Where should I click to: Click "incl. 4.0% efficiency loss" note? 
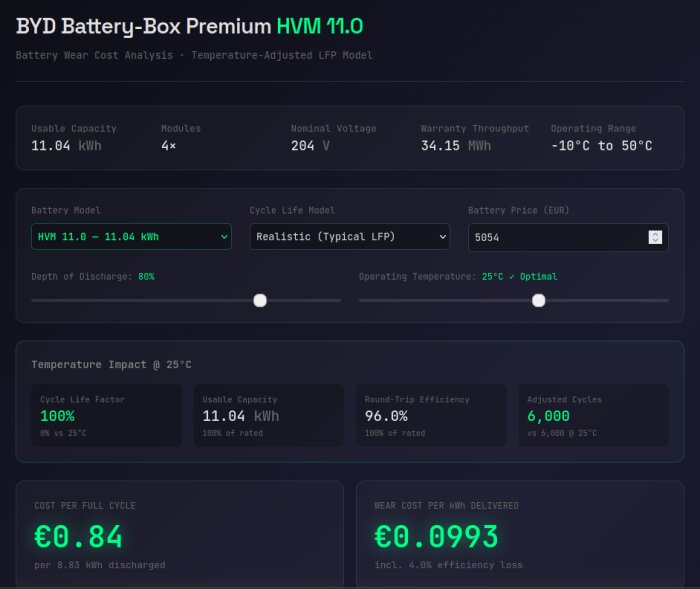[x=448, y=565]
